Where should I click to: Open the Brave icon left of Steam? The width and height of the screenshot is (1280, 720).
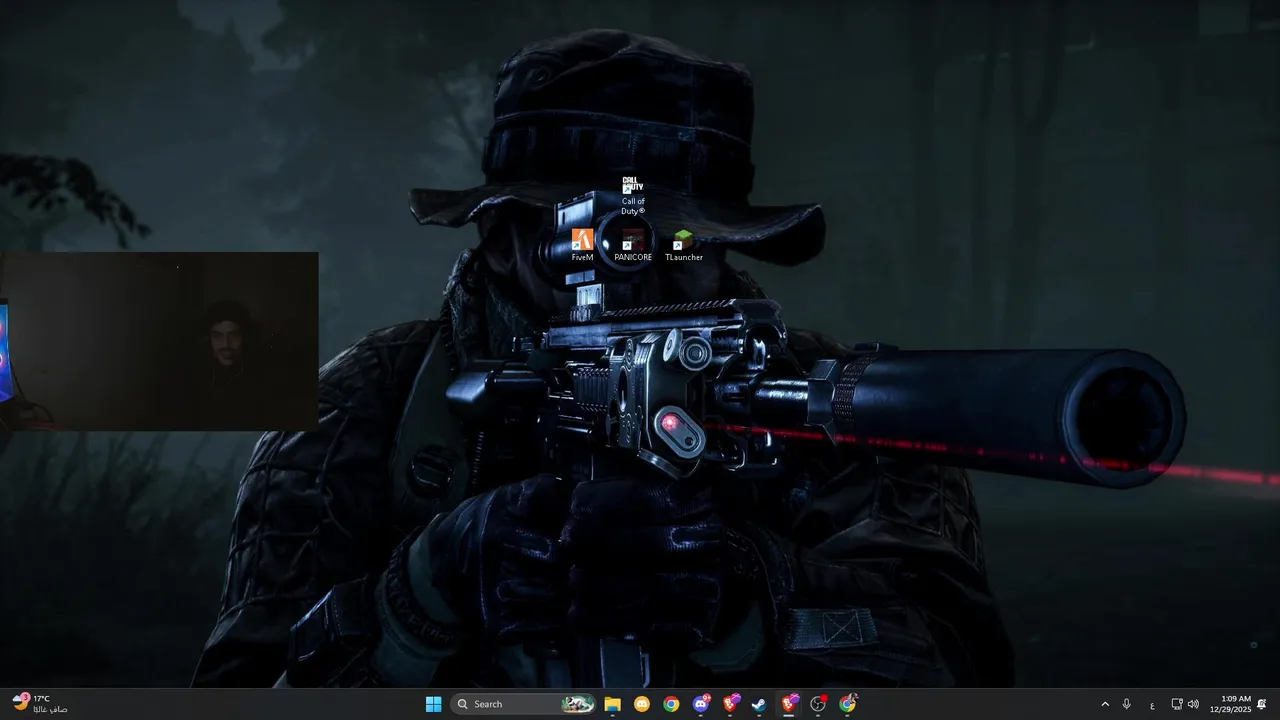click(730, 704)
